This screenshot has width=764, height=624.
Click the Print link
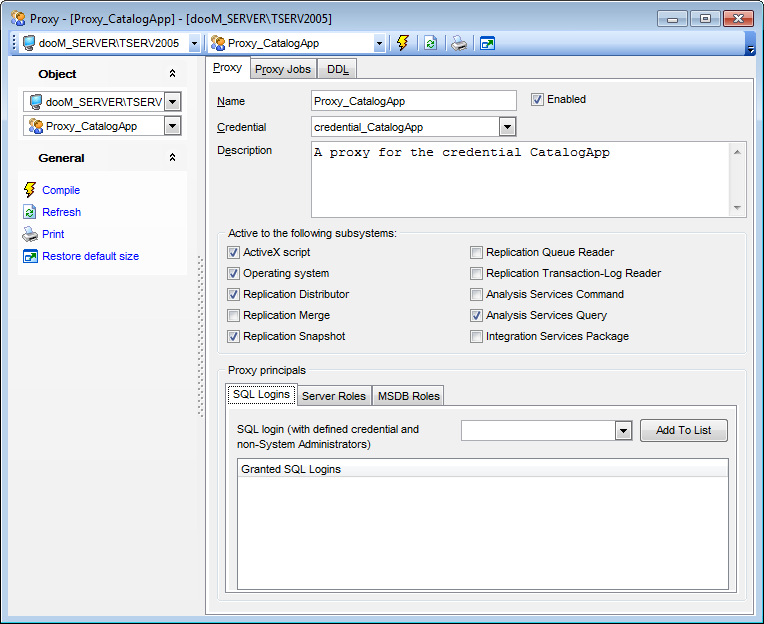(53, 234)
